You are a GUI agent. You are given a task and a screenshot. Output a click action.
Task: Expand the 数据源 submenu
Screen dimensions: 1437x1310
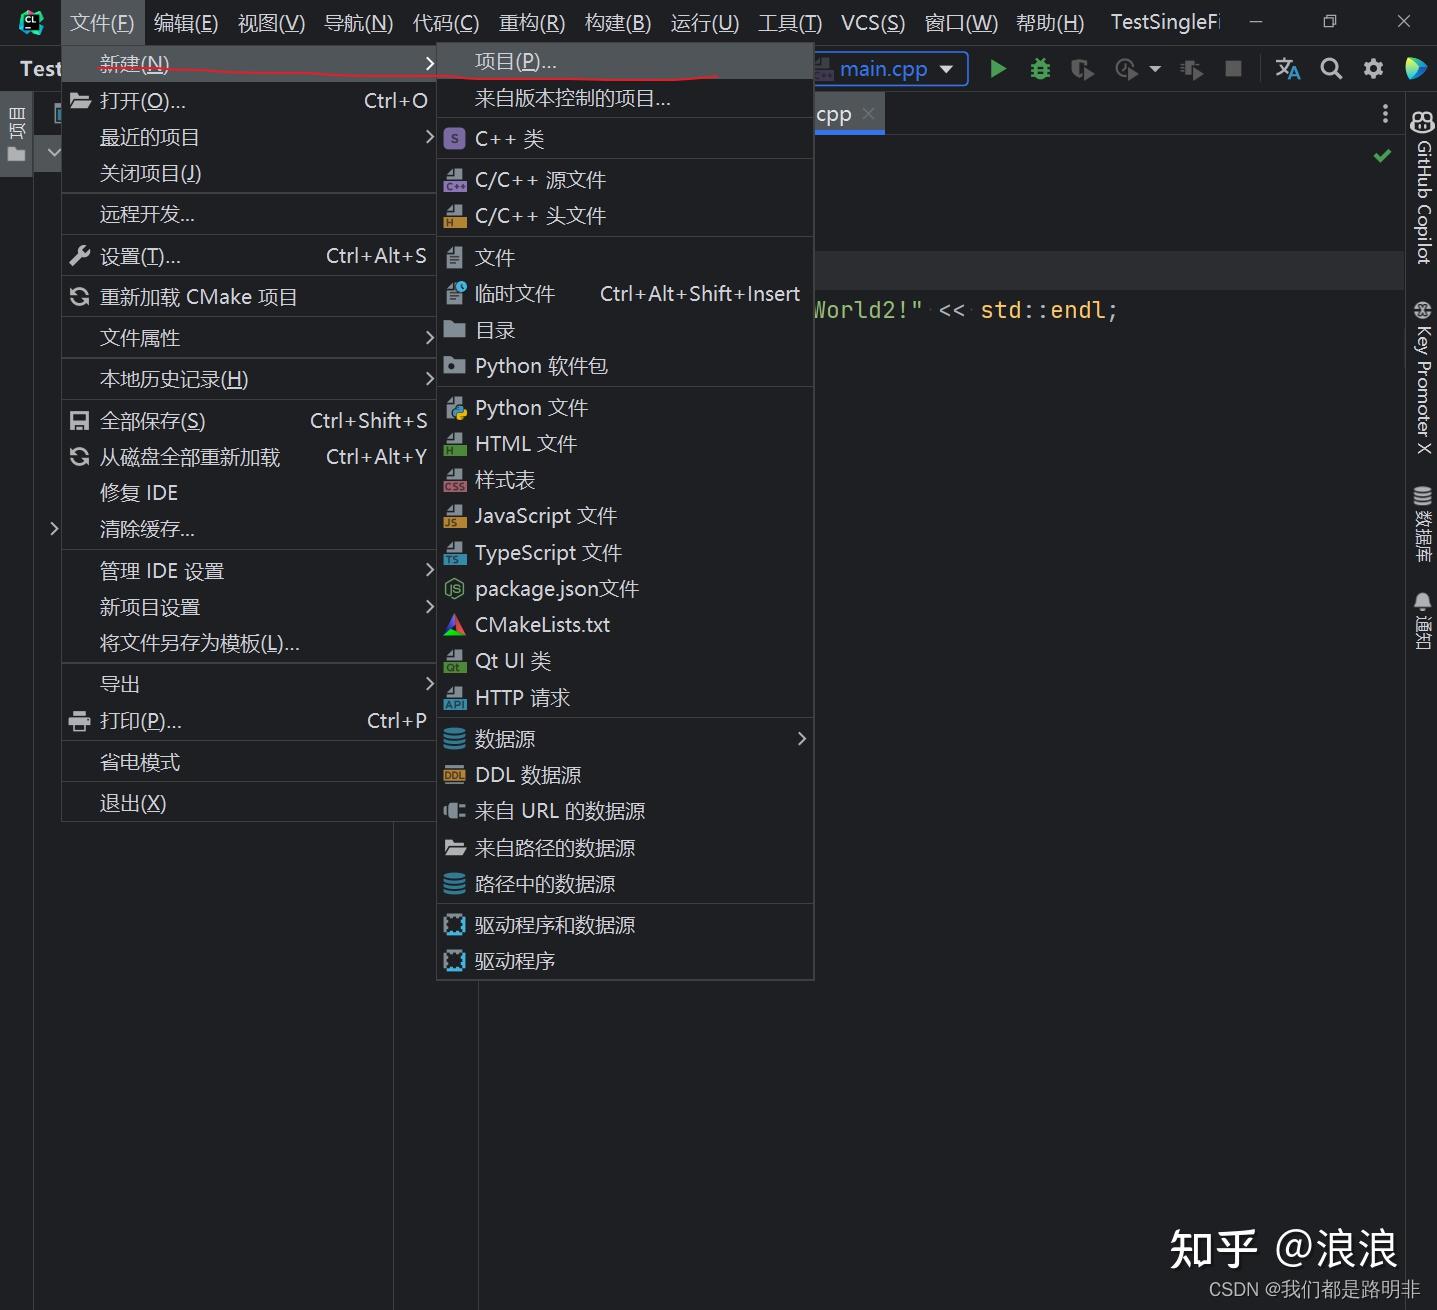pyautogui.click(x=625, y=739)
